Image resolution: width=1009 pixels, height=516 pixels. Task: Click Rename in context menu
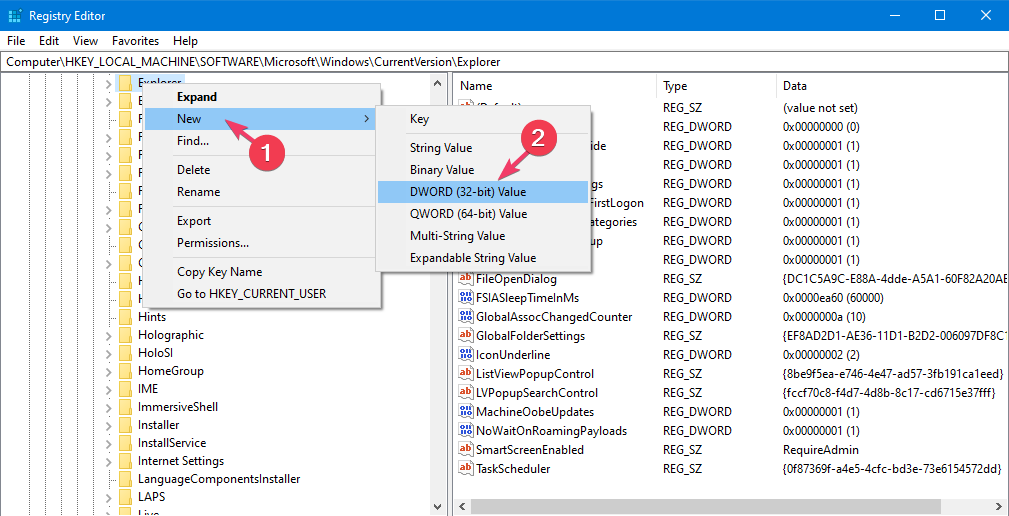(x=260, y=192)
